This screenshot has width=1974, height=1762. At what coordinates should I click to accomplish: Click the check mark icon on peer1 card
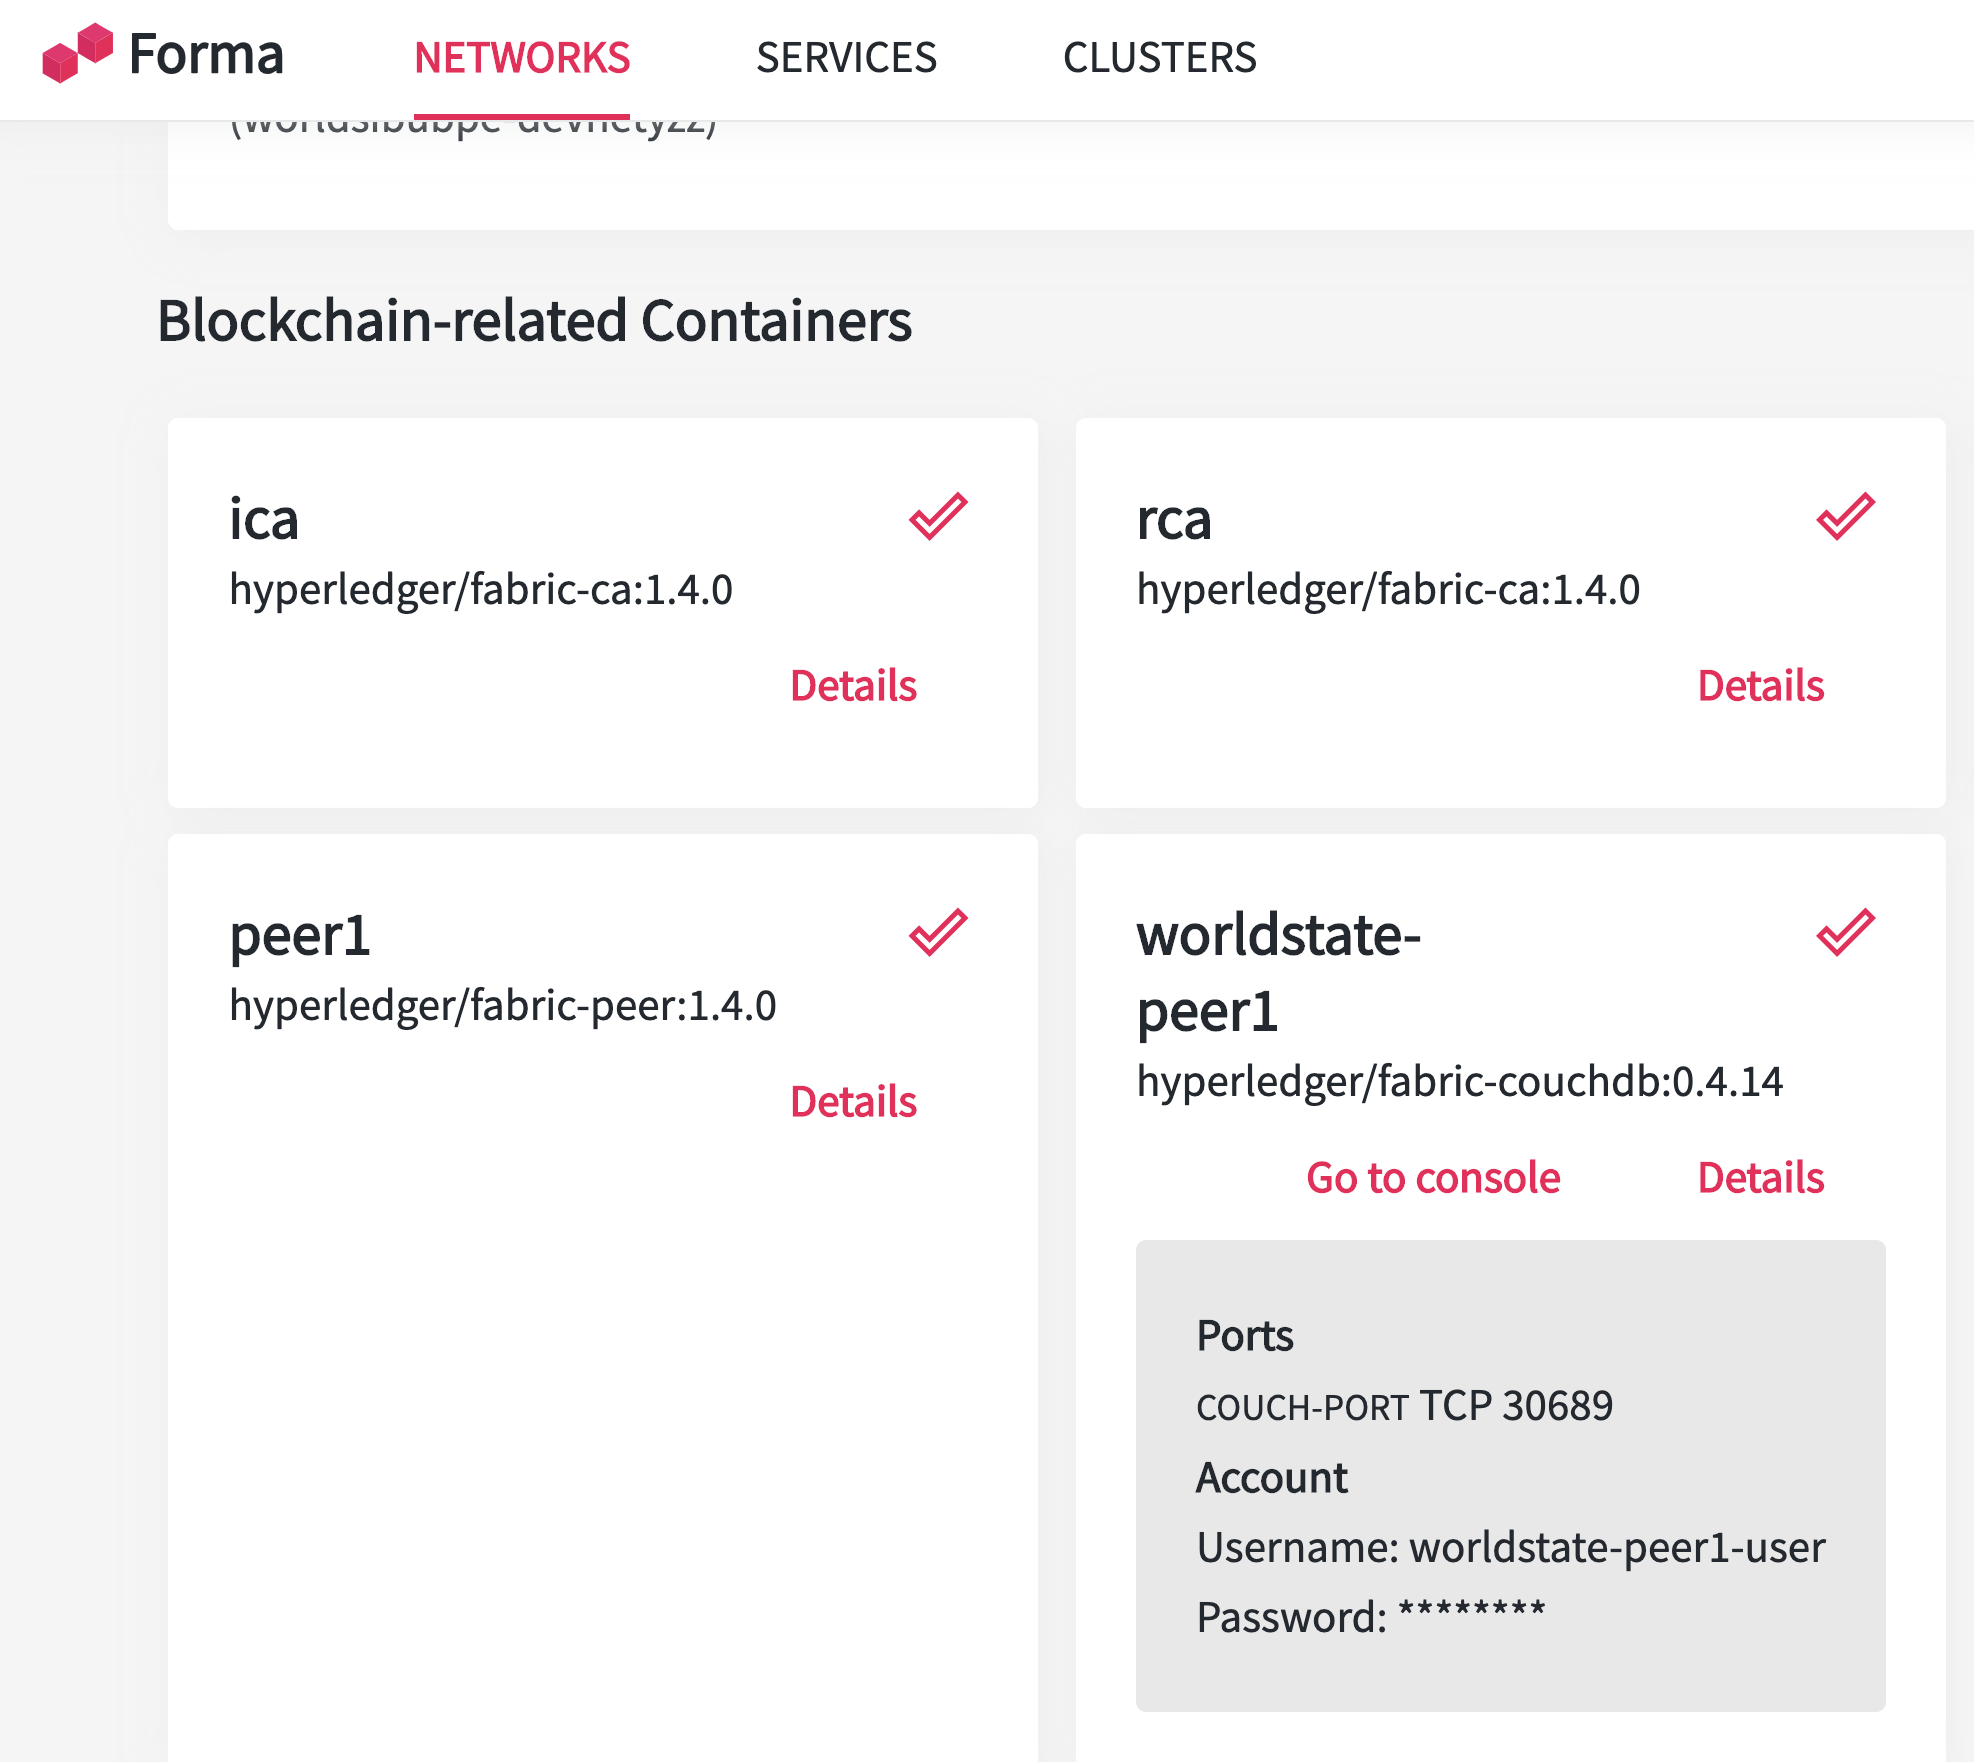click(x=938, y=933)
